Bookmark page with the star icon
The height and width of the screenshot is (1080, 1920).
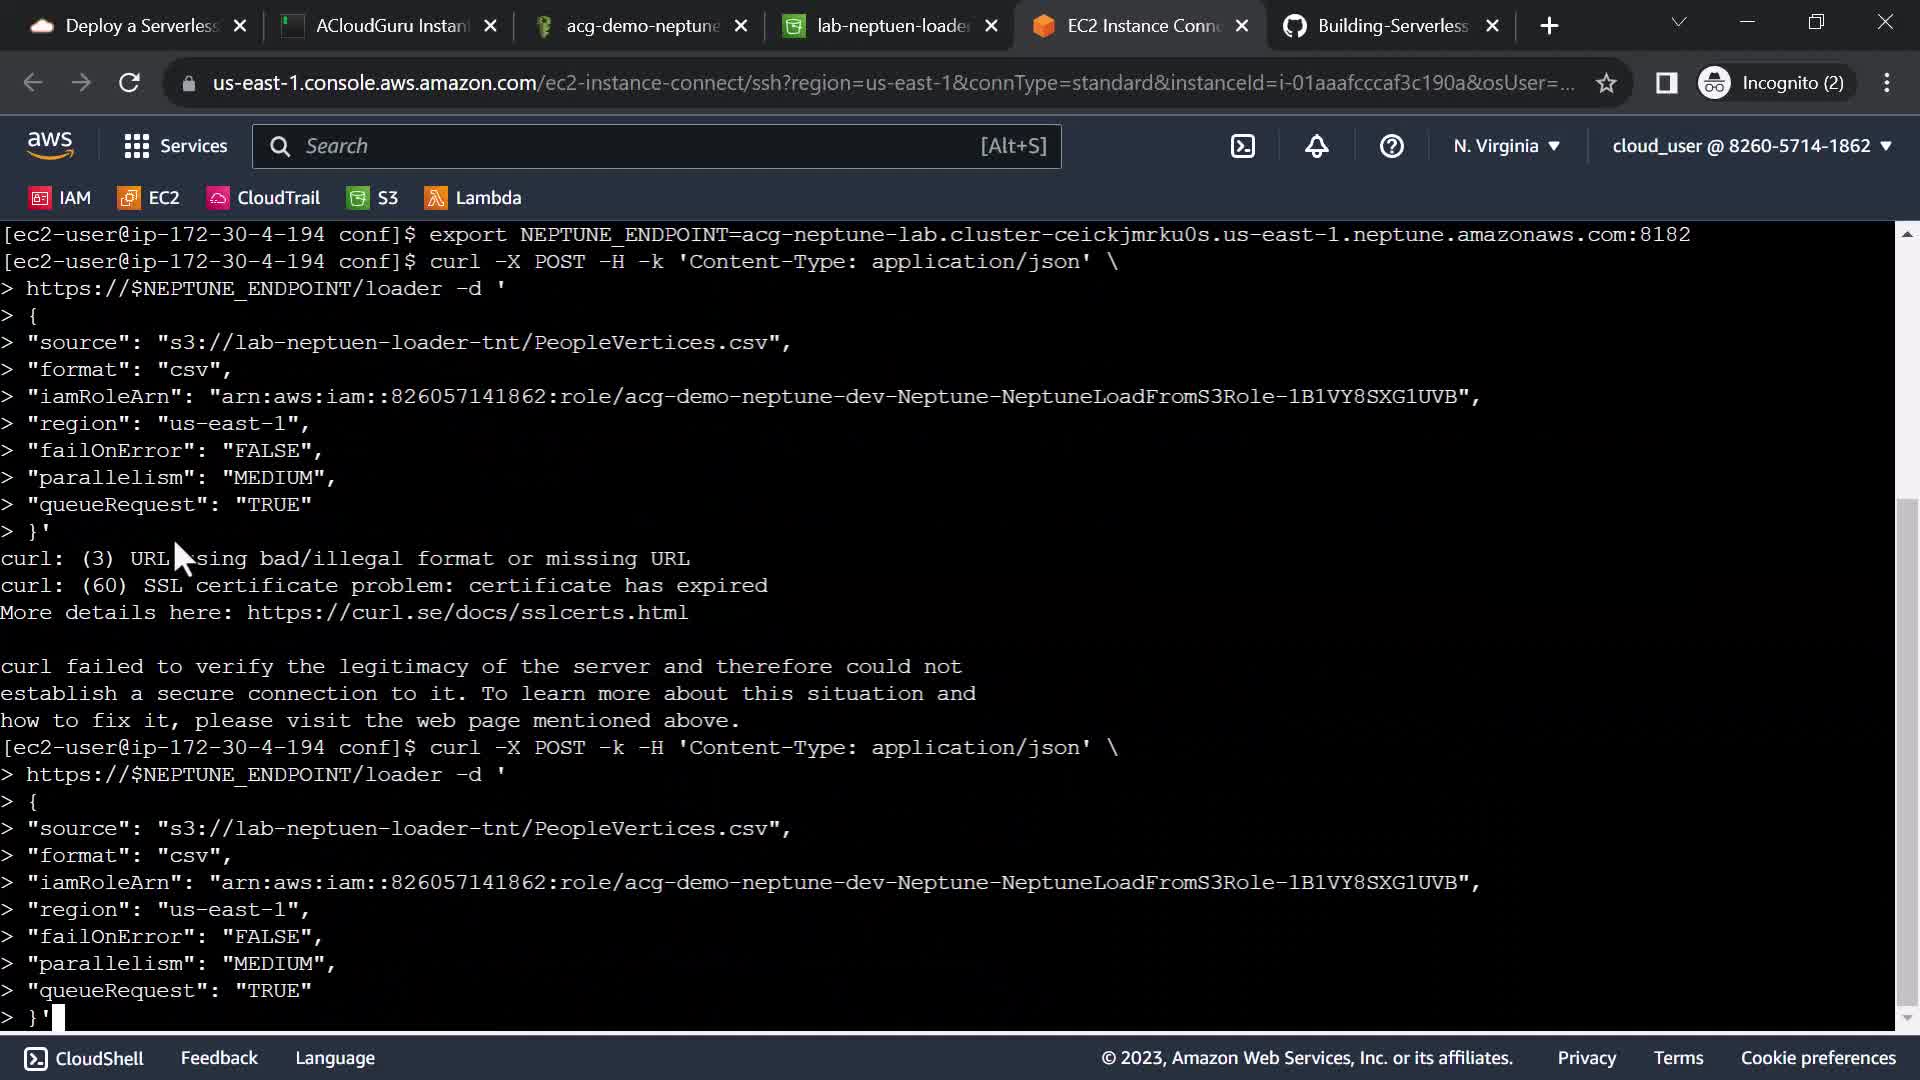[x=1606, y=83]
